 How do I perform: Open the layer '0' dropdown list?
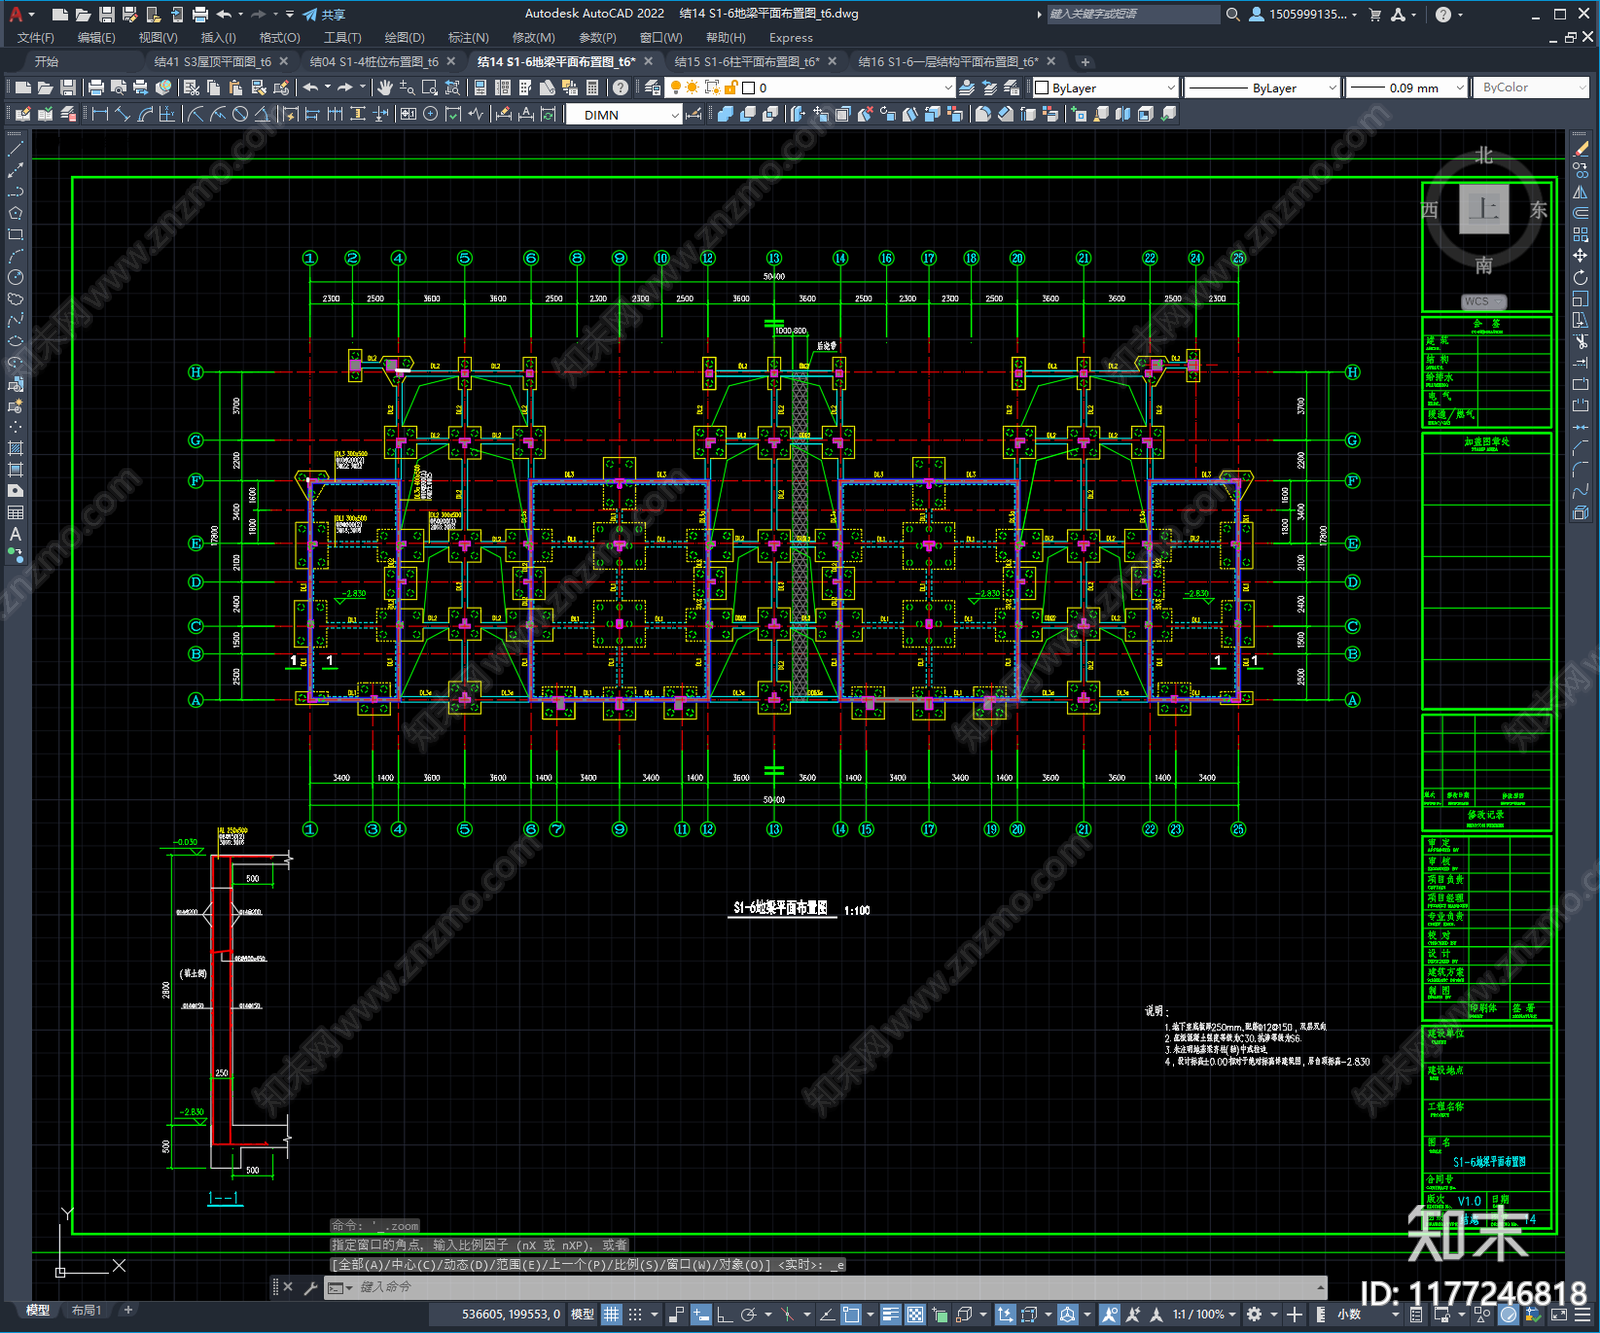click(811, 88)
